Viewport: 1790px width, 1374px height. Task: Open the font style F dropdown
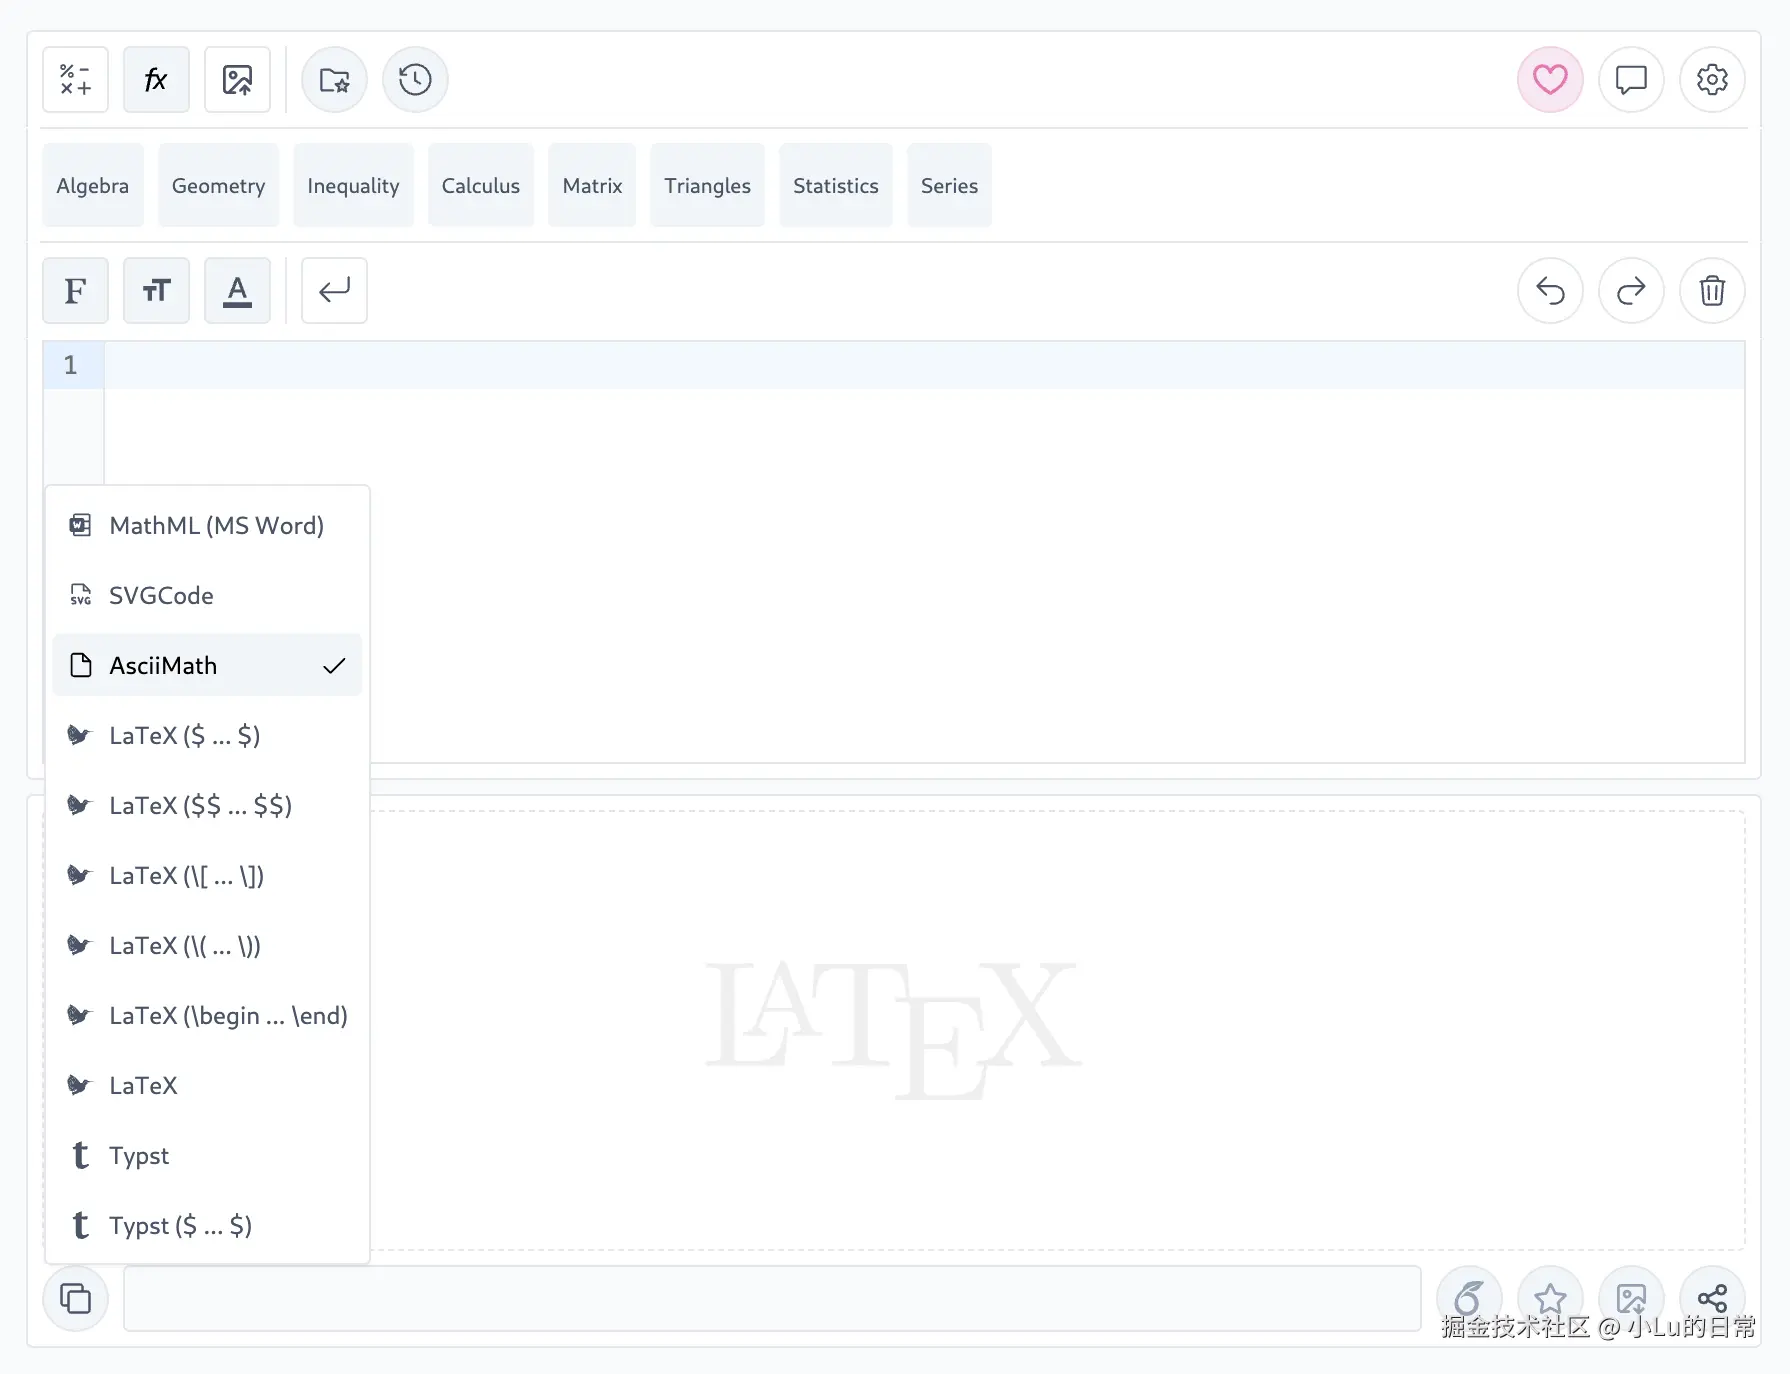coord(75,291)
